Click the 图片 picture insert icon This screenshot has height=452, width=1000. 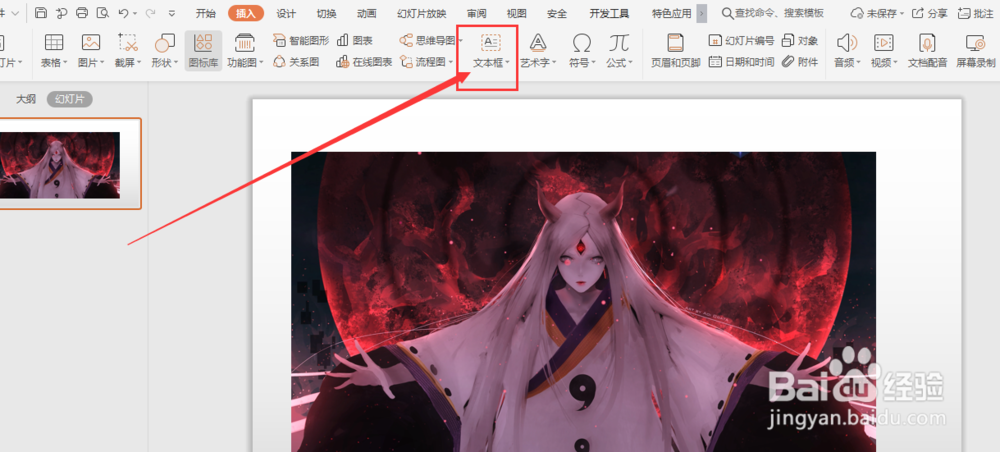pyautogui.click(x=91, y=43)
